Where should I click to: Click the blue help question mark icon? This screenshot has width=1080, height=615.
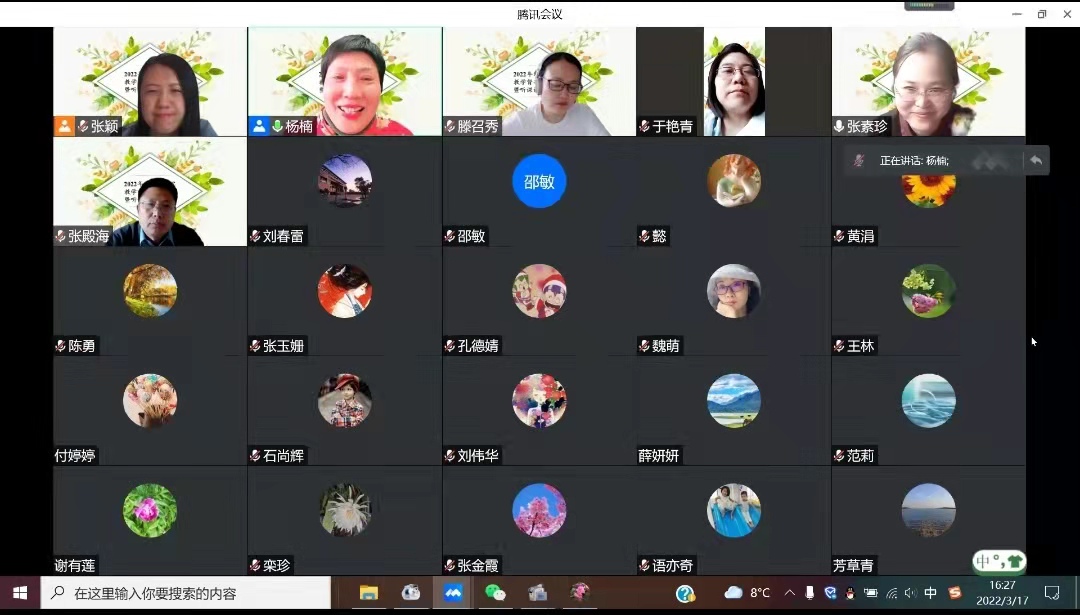(685, 593)
